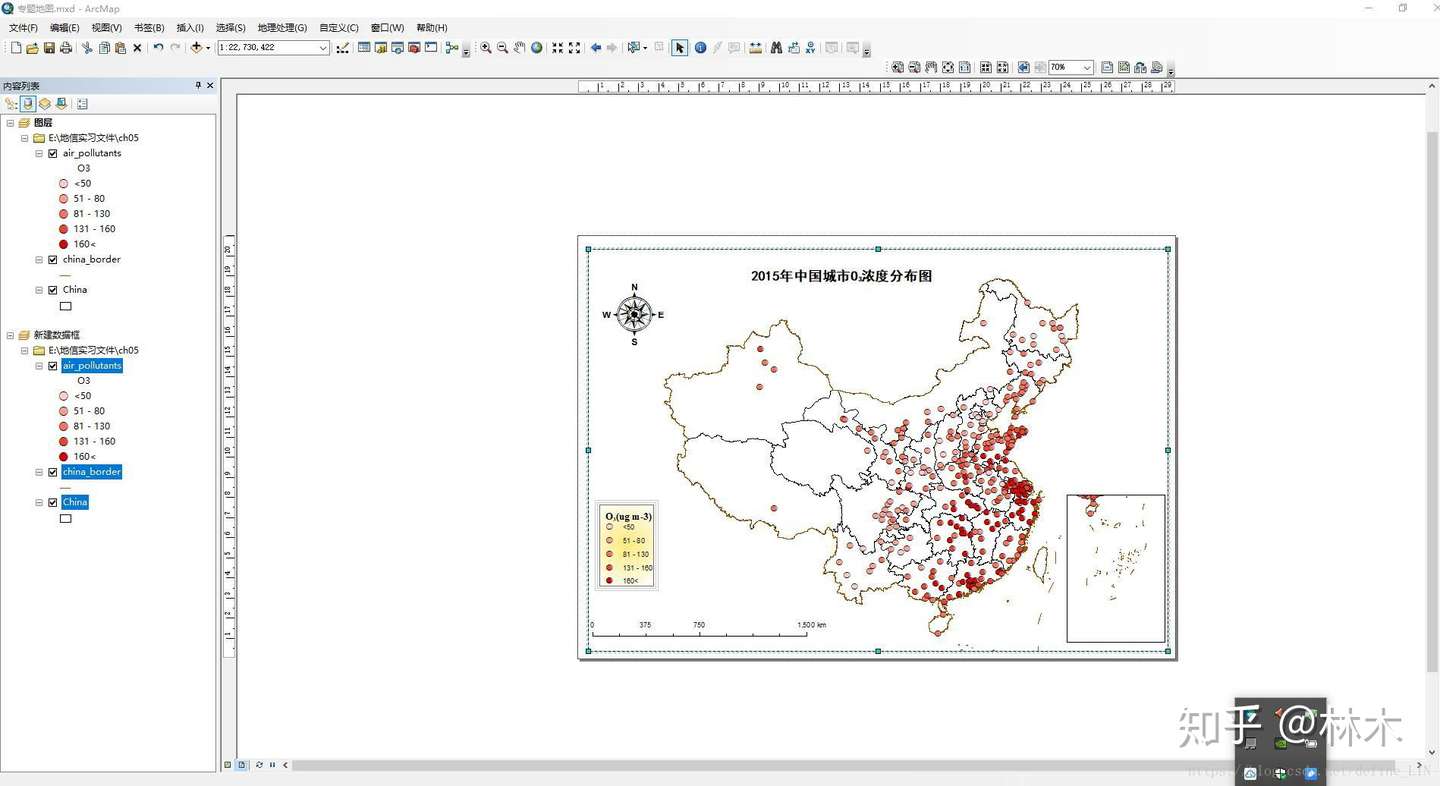
Task: Click the New map document icon
Action: (x=16, y=48)
